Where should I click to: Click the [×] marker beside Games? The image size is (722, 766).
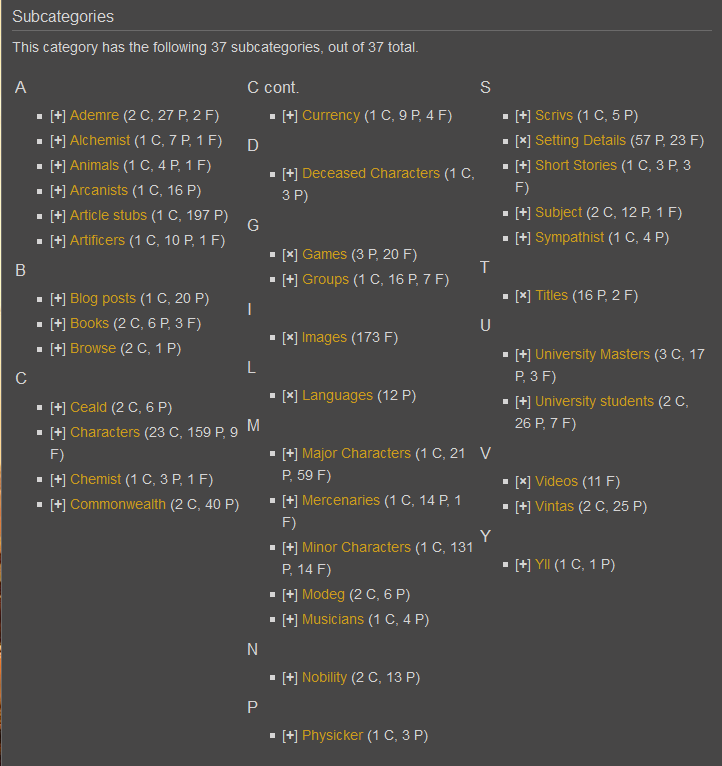(x=290, y=255)
